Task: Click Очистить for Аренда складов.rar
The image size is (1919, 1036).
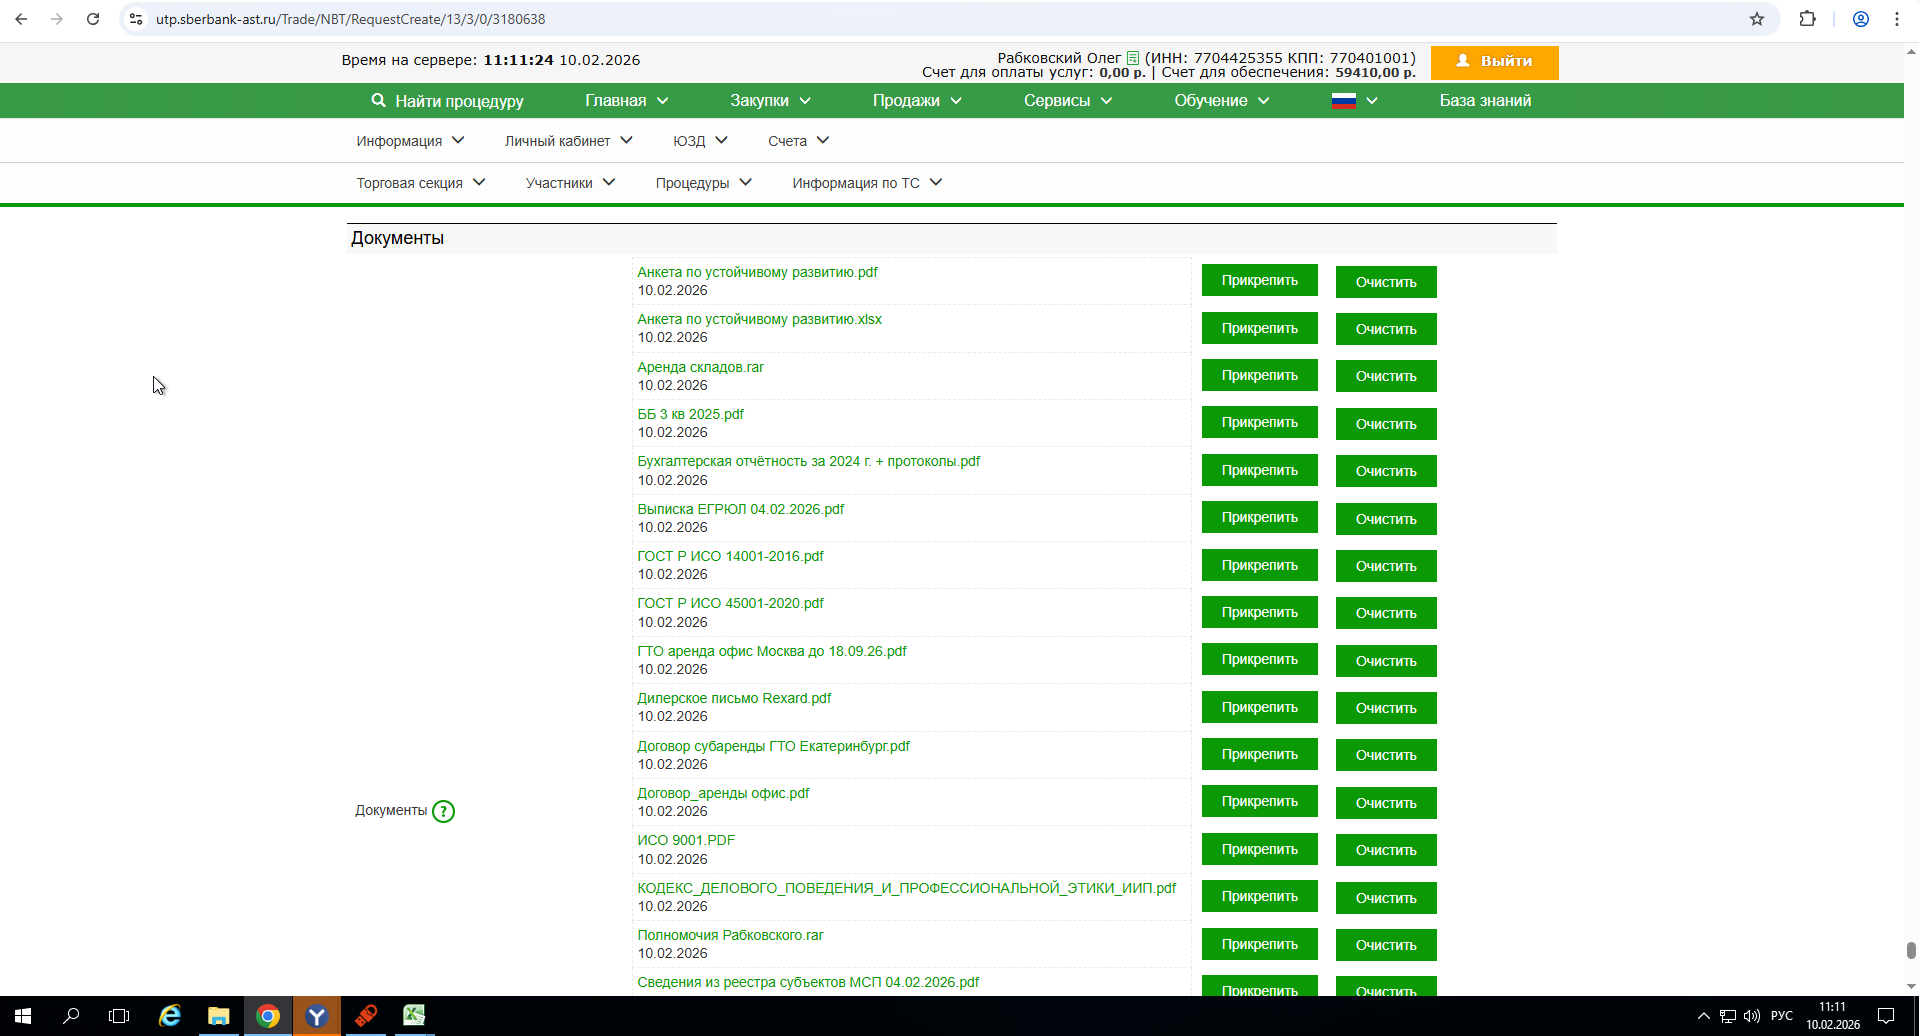Action: click(x=1386, y=376)
